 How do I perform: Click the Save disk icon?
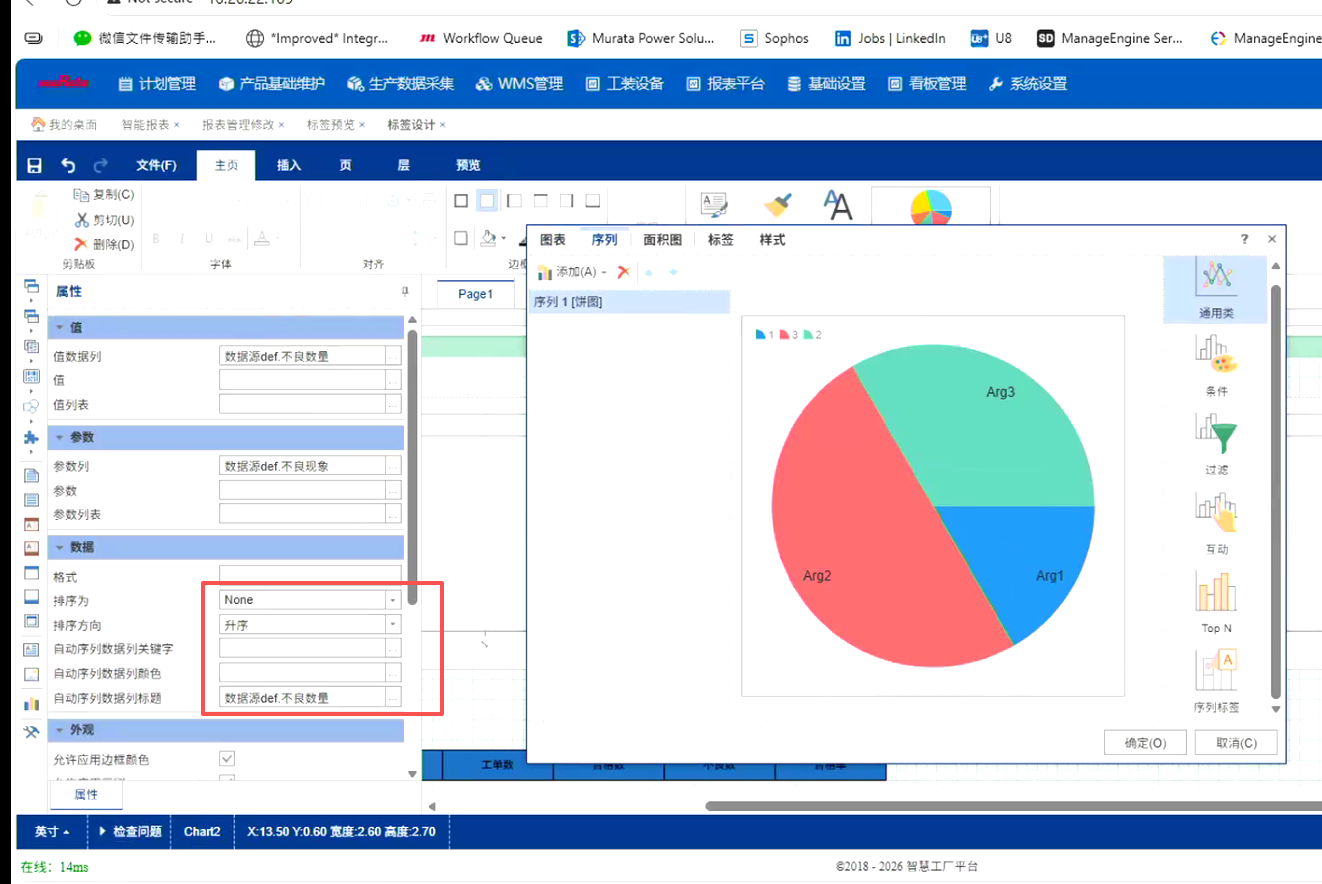click(34, 166)
